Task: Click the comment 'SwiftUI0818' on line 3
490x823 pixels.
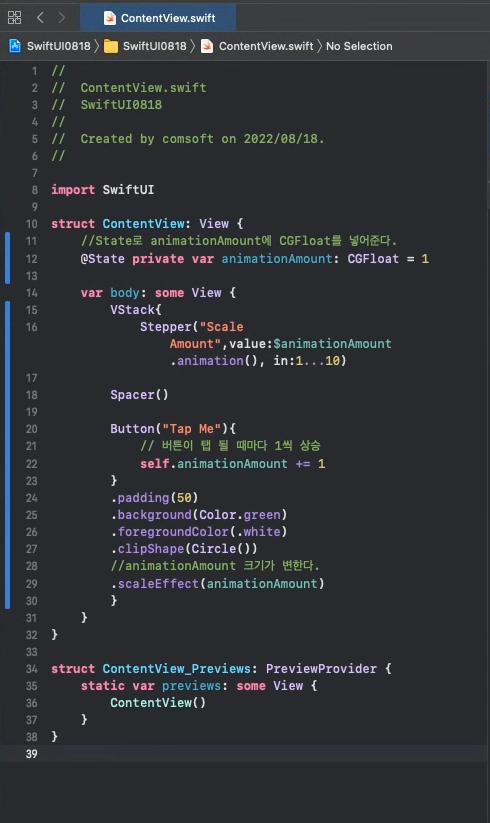Action: coord(121,104)
